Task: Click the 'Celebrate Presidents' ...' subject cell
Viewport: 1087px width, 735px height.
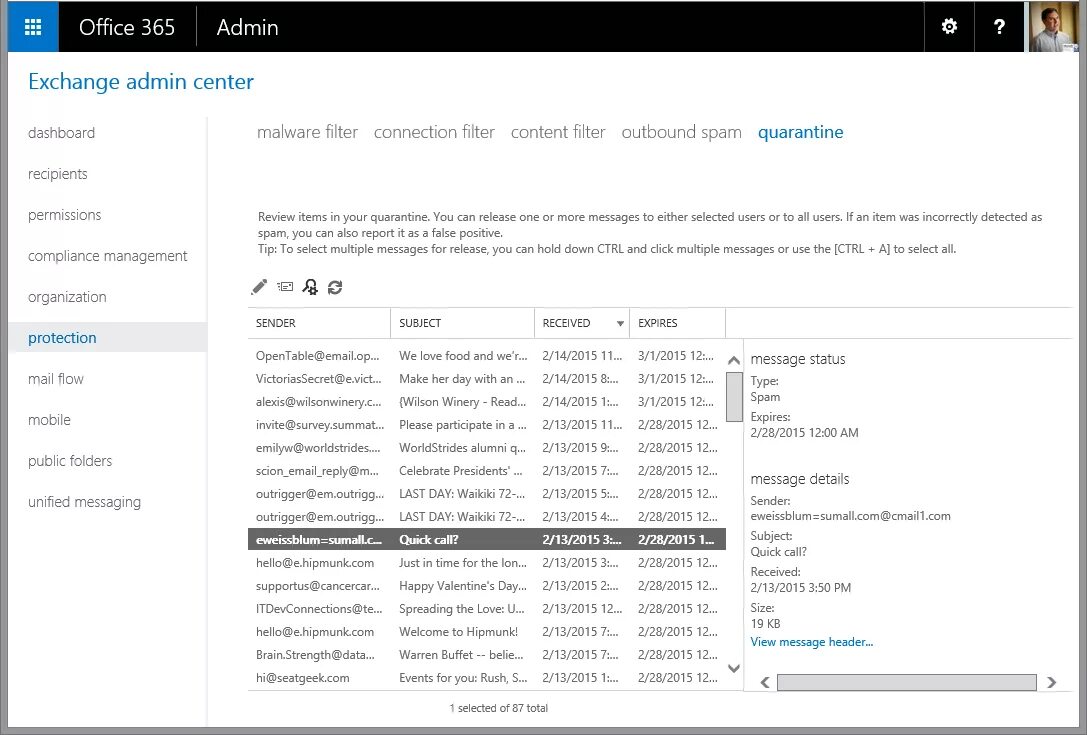Action: pos(460,471)
